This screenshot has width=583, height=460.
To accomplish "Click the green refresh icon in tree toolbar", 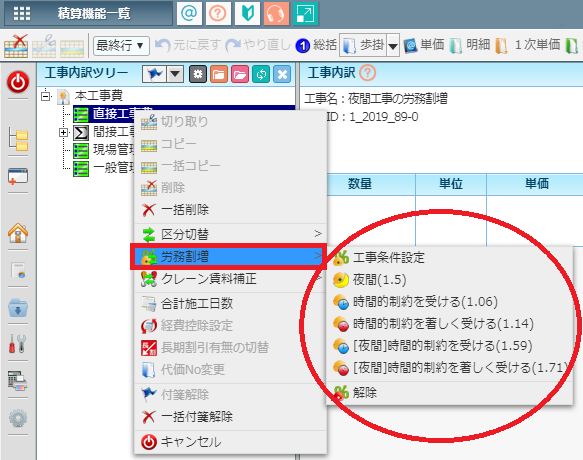I will coord(261,74).
